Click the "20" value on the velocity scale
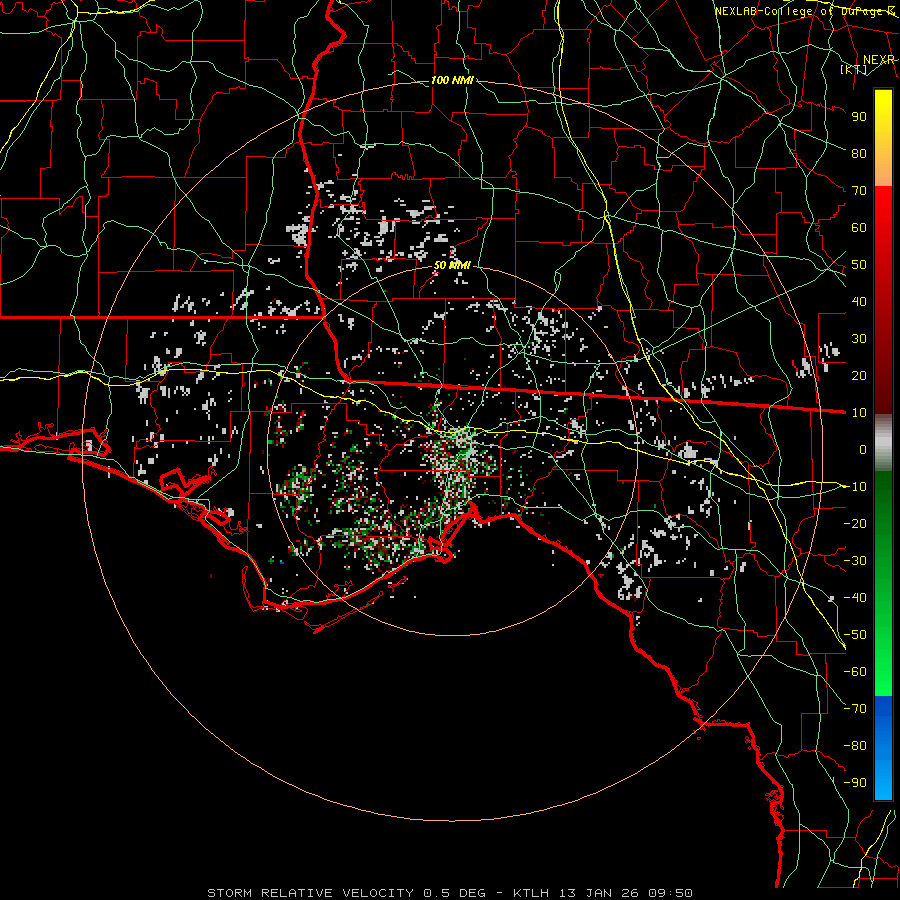 [x=859, y=375]
